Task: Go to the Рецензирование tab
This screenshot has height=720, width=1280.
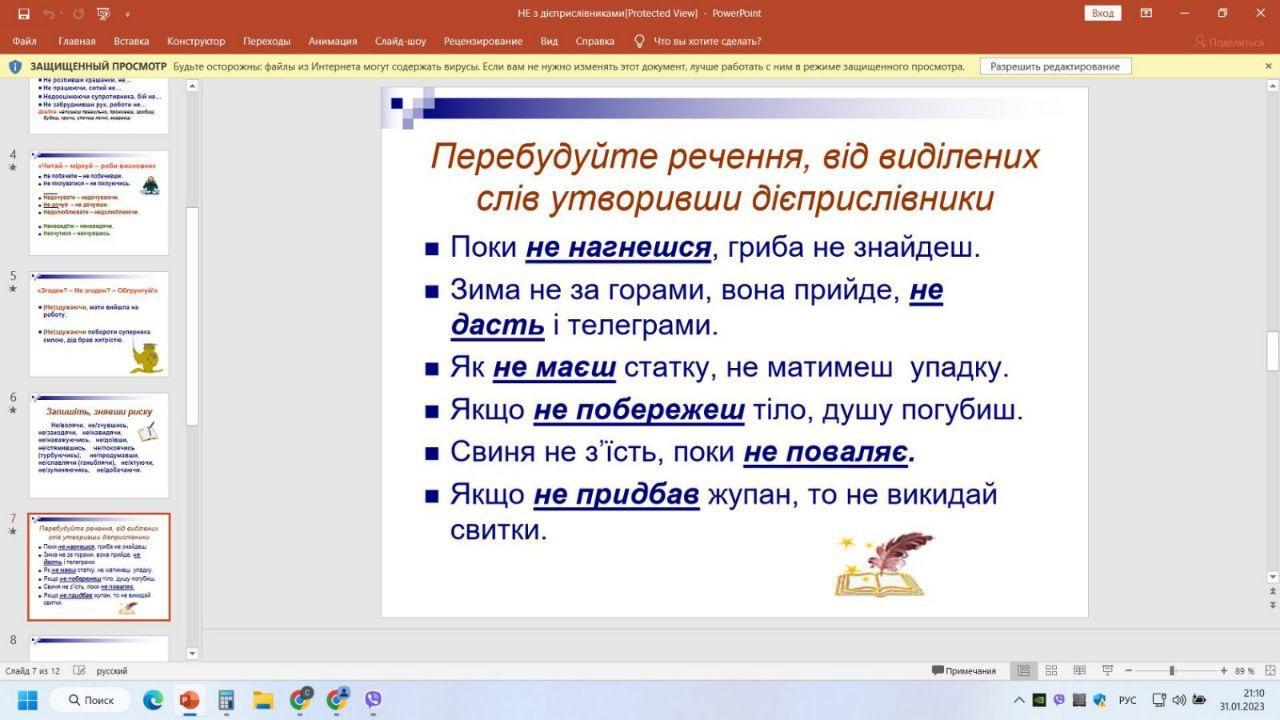Action: pyautogui.click(x=483, y=41)
